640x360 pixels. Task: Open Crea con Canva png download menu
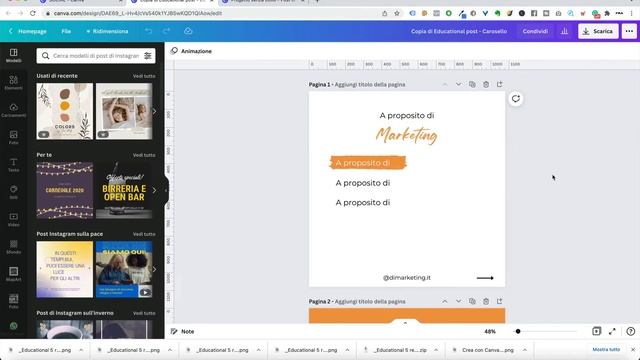(525, 350)
